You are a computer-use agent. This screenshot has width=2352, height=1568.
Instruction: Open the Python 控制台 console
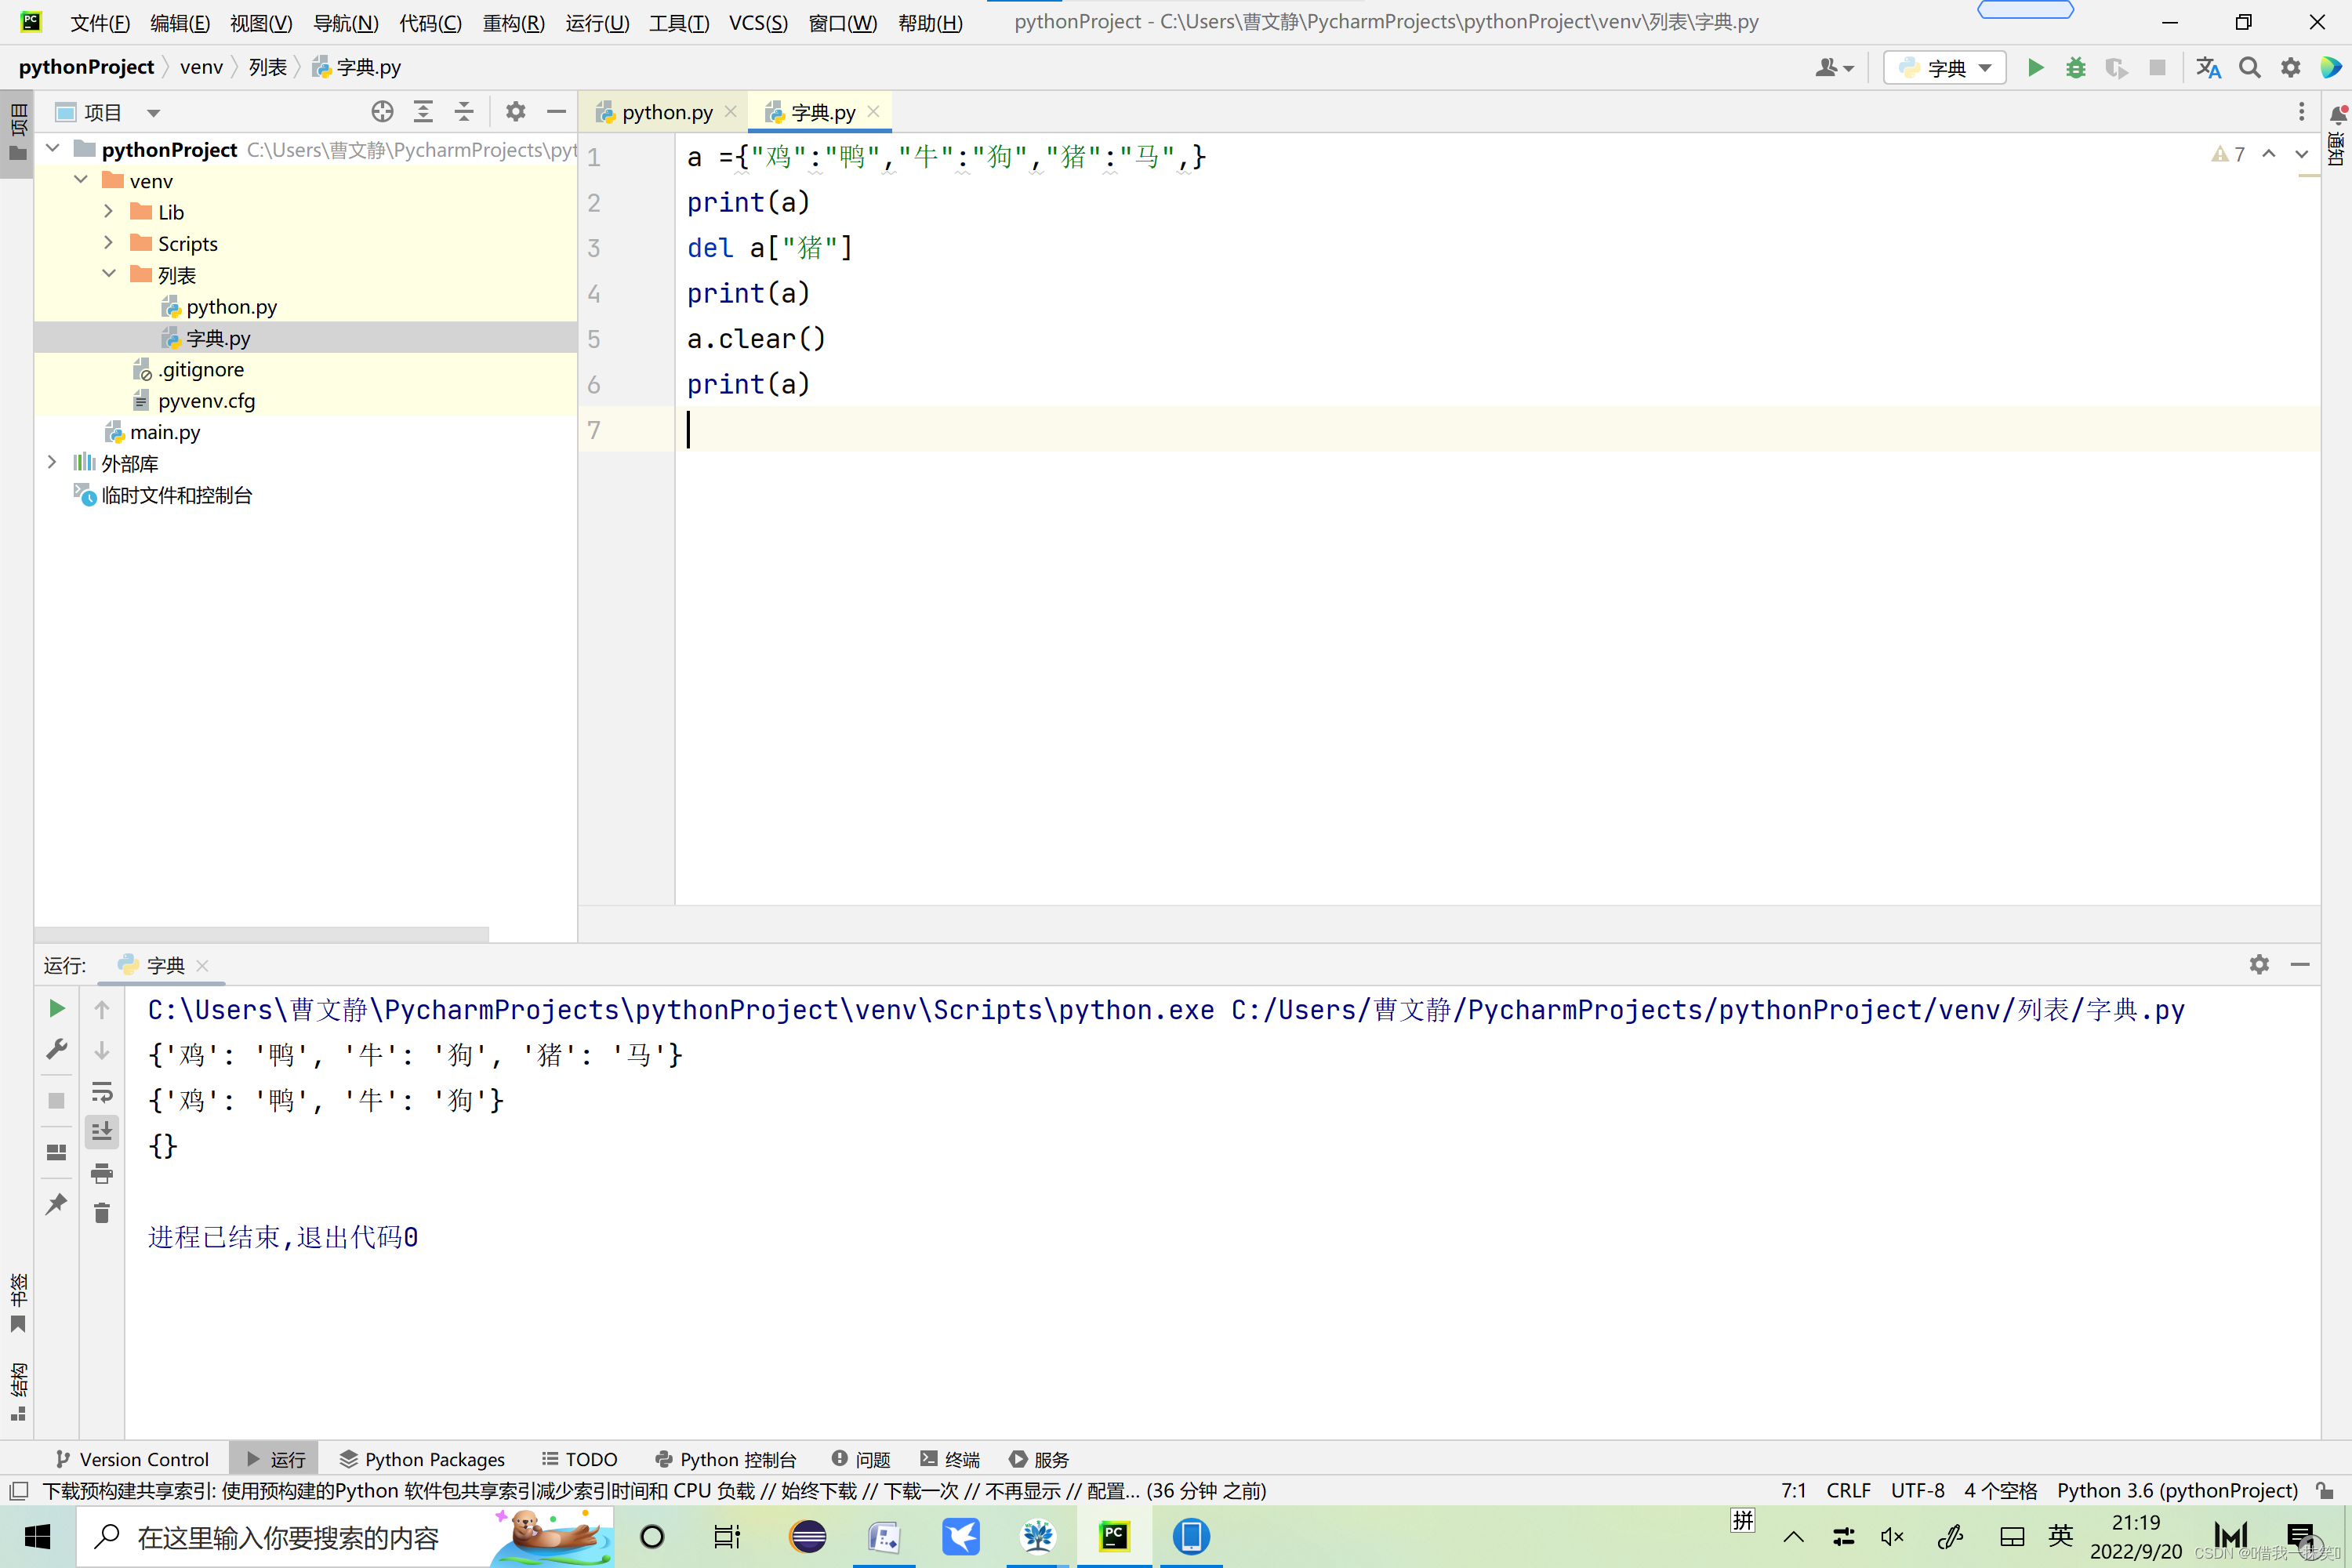[726, 1459]
